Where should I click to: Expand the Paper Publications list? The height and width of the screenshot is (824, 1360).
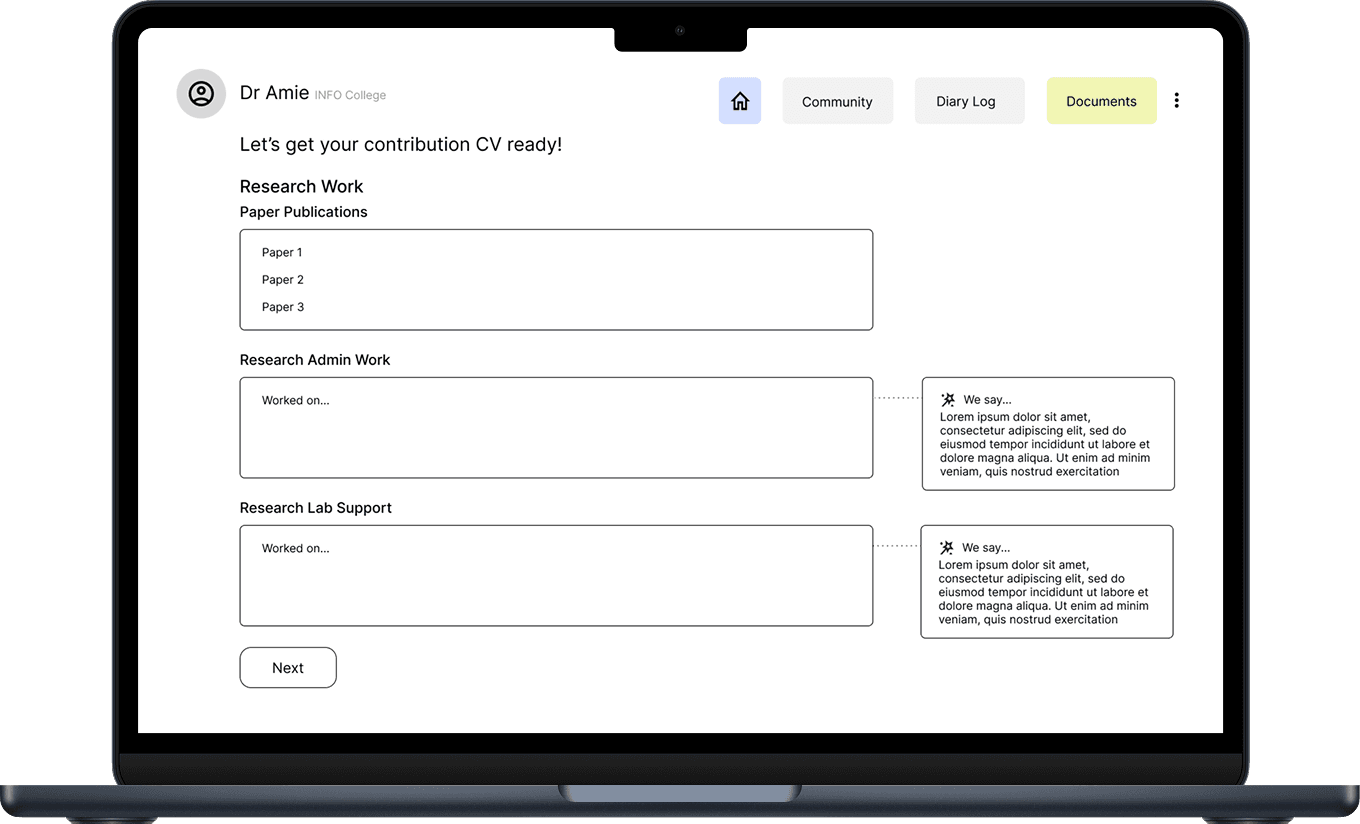pyautogui.click(x=556, y=279)
